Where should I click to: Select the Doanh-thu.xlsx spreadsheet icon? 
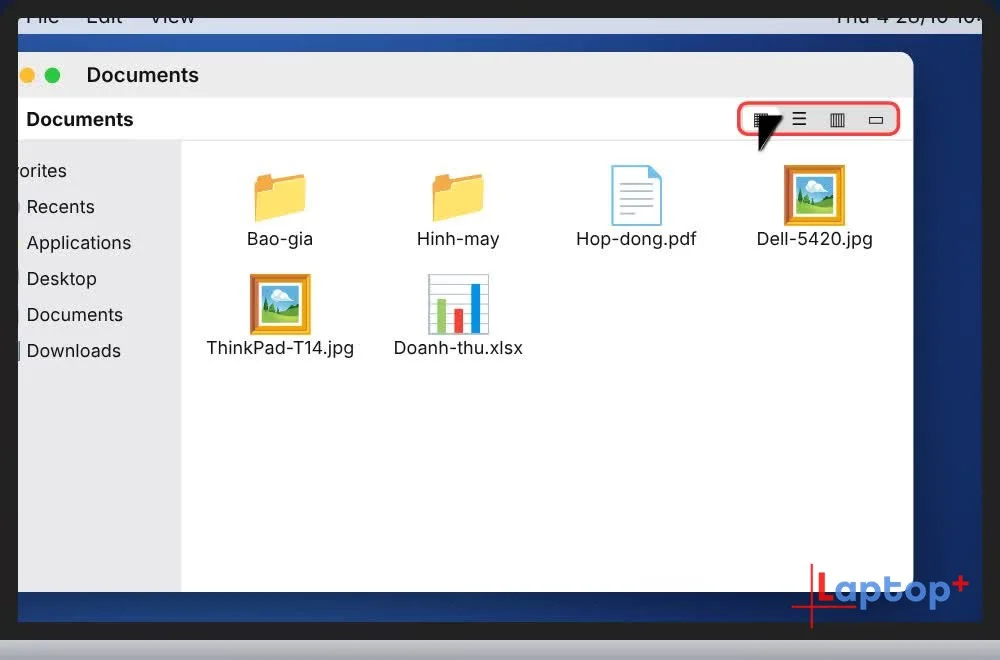coord(458,304)
